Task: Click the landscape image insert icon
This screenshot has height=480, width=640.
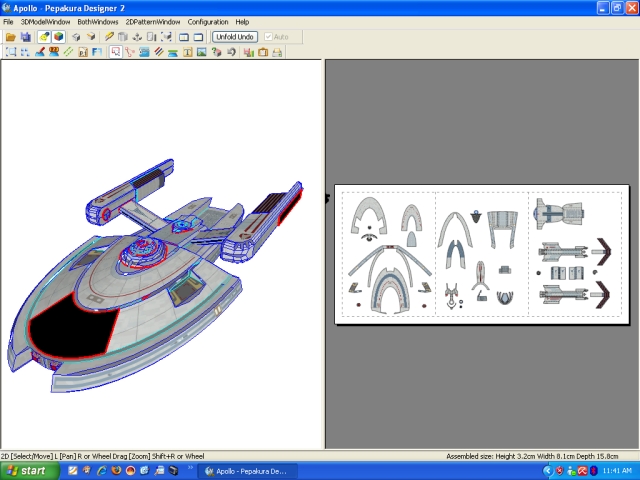Action: pos(202,52)
